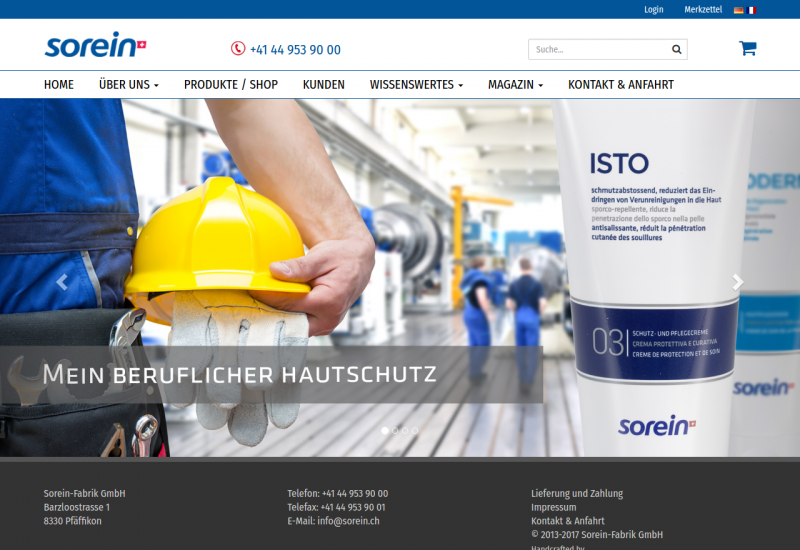Advance to next carousel slide
Viewport: 800px width, 550px height.
tap(738, 282)
